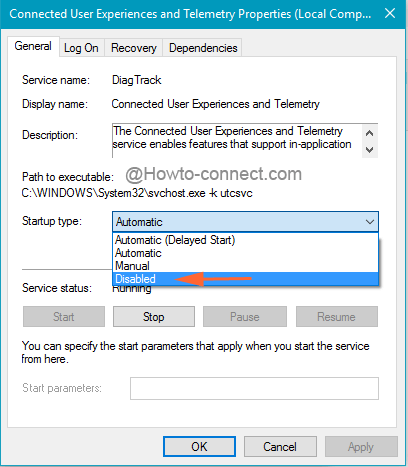The image size is (408, 467).
Task: Click the Resume service button
Action: (x=337, y=317)
